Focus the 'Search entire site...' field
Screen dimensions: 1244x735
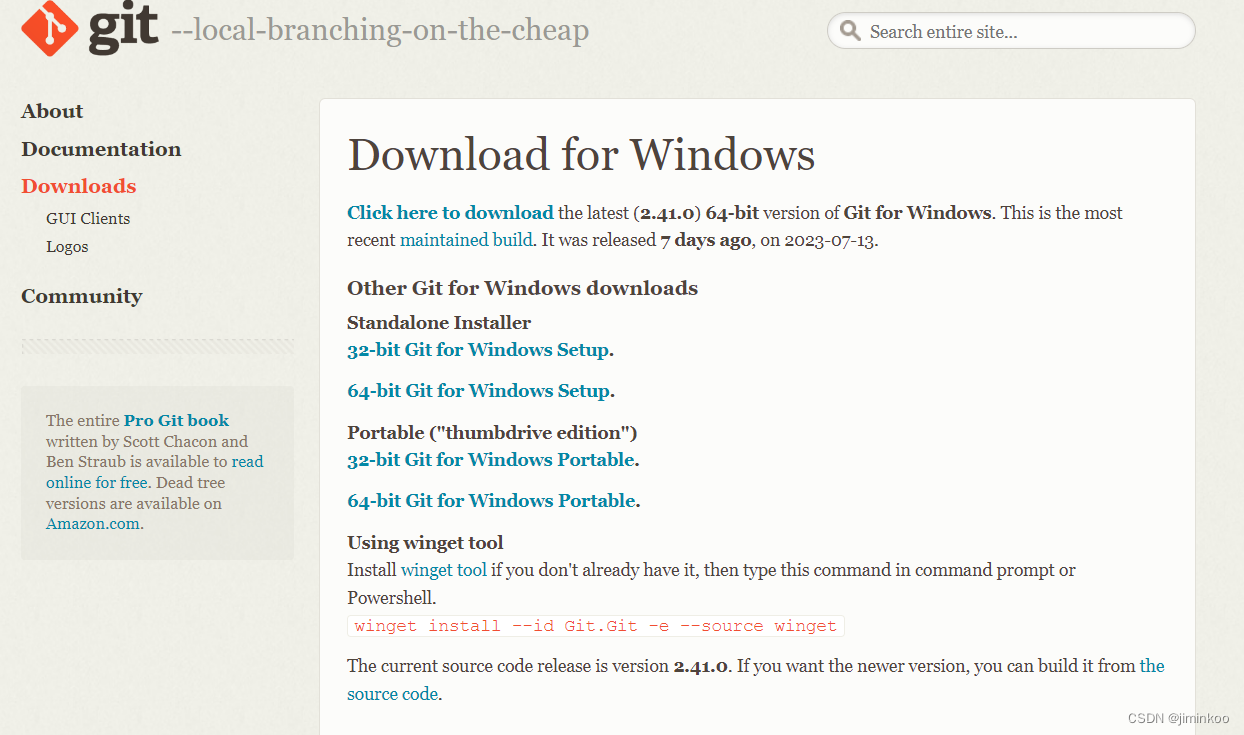[1011, 31]
